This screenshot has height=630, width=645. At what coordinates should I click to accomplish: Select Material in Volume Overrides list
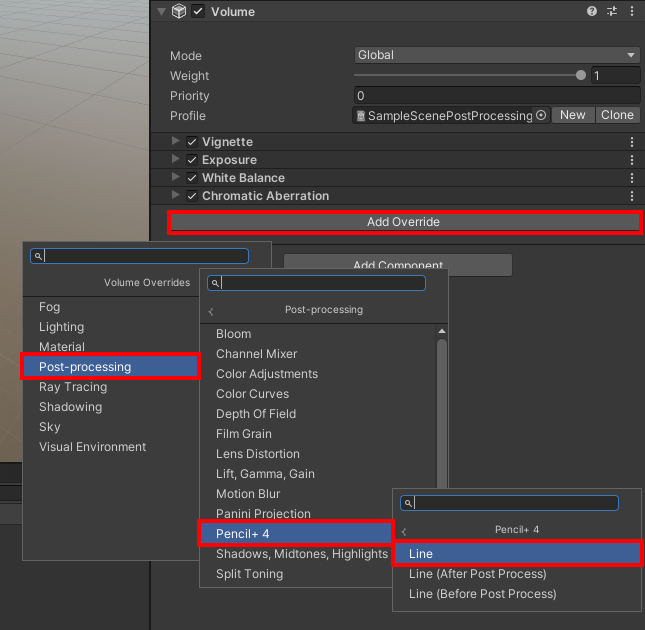tap(111, 347)
